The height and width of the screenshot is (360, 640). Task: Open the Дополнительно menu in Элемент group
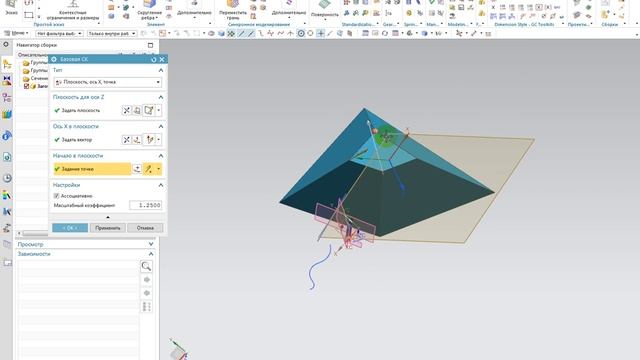pyautogui.click(x=194, y=10)
